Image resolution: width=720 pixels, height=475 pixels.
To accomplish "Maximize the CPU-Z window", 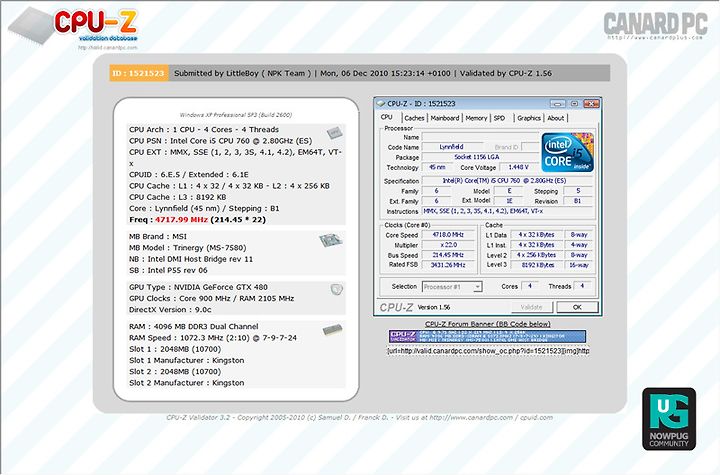I will [574, 104].
